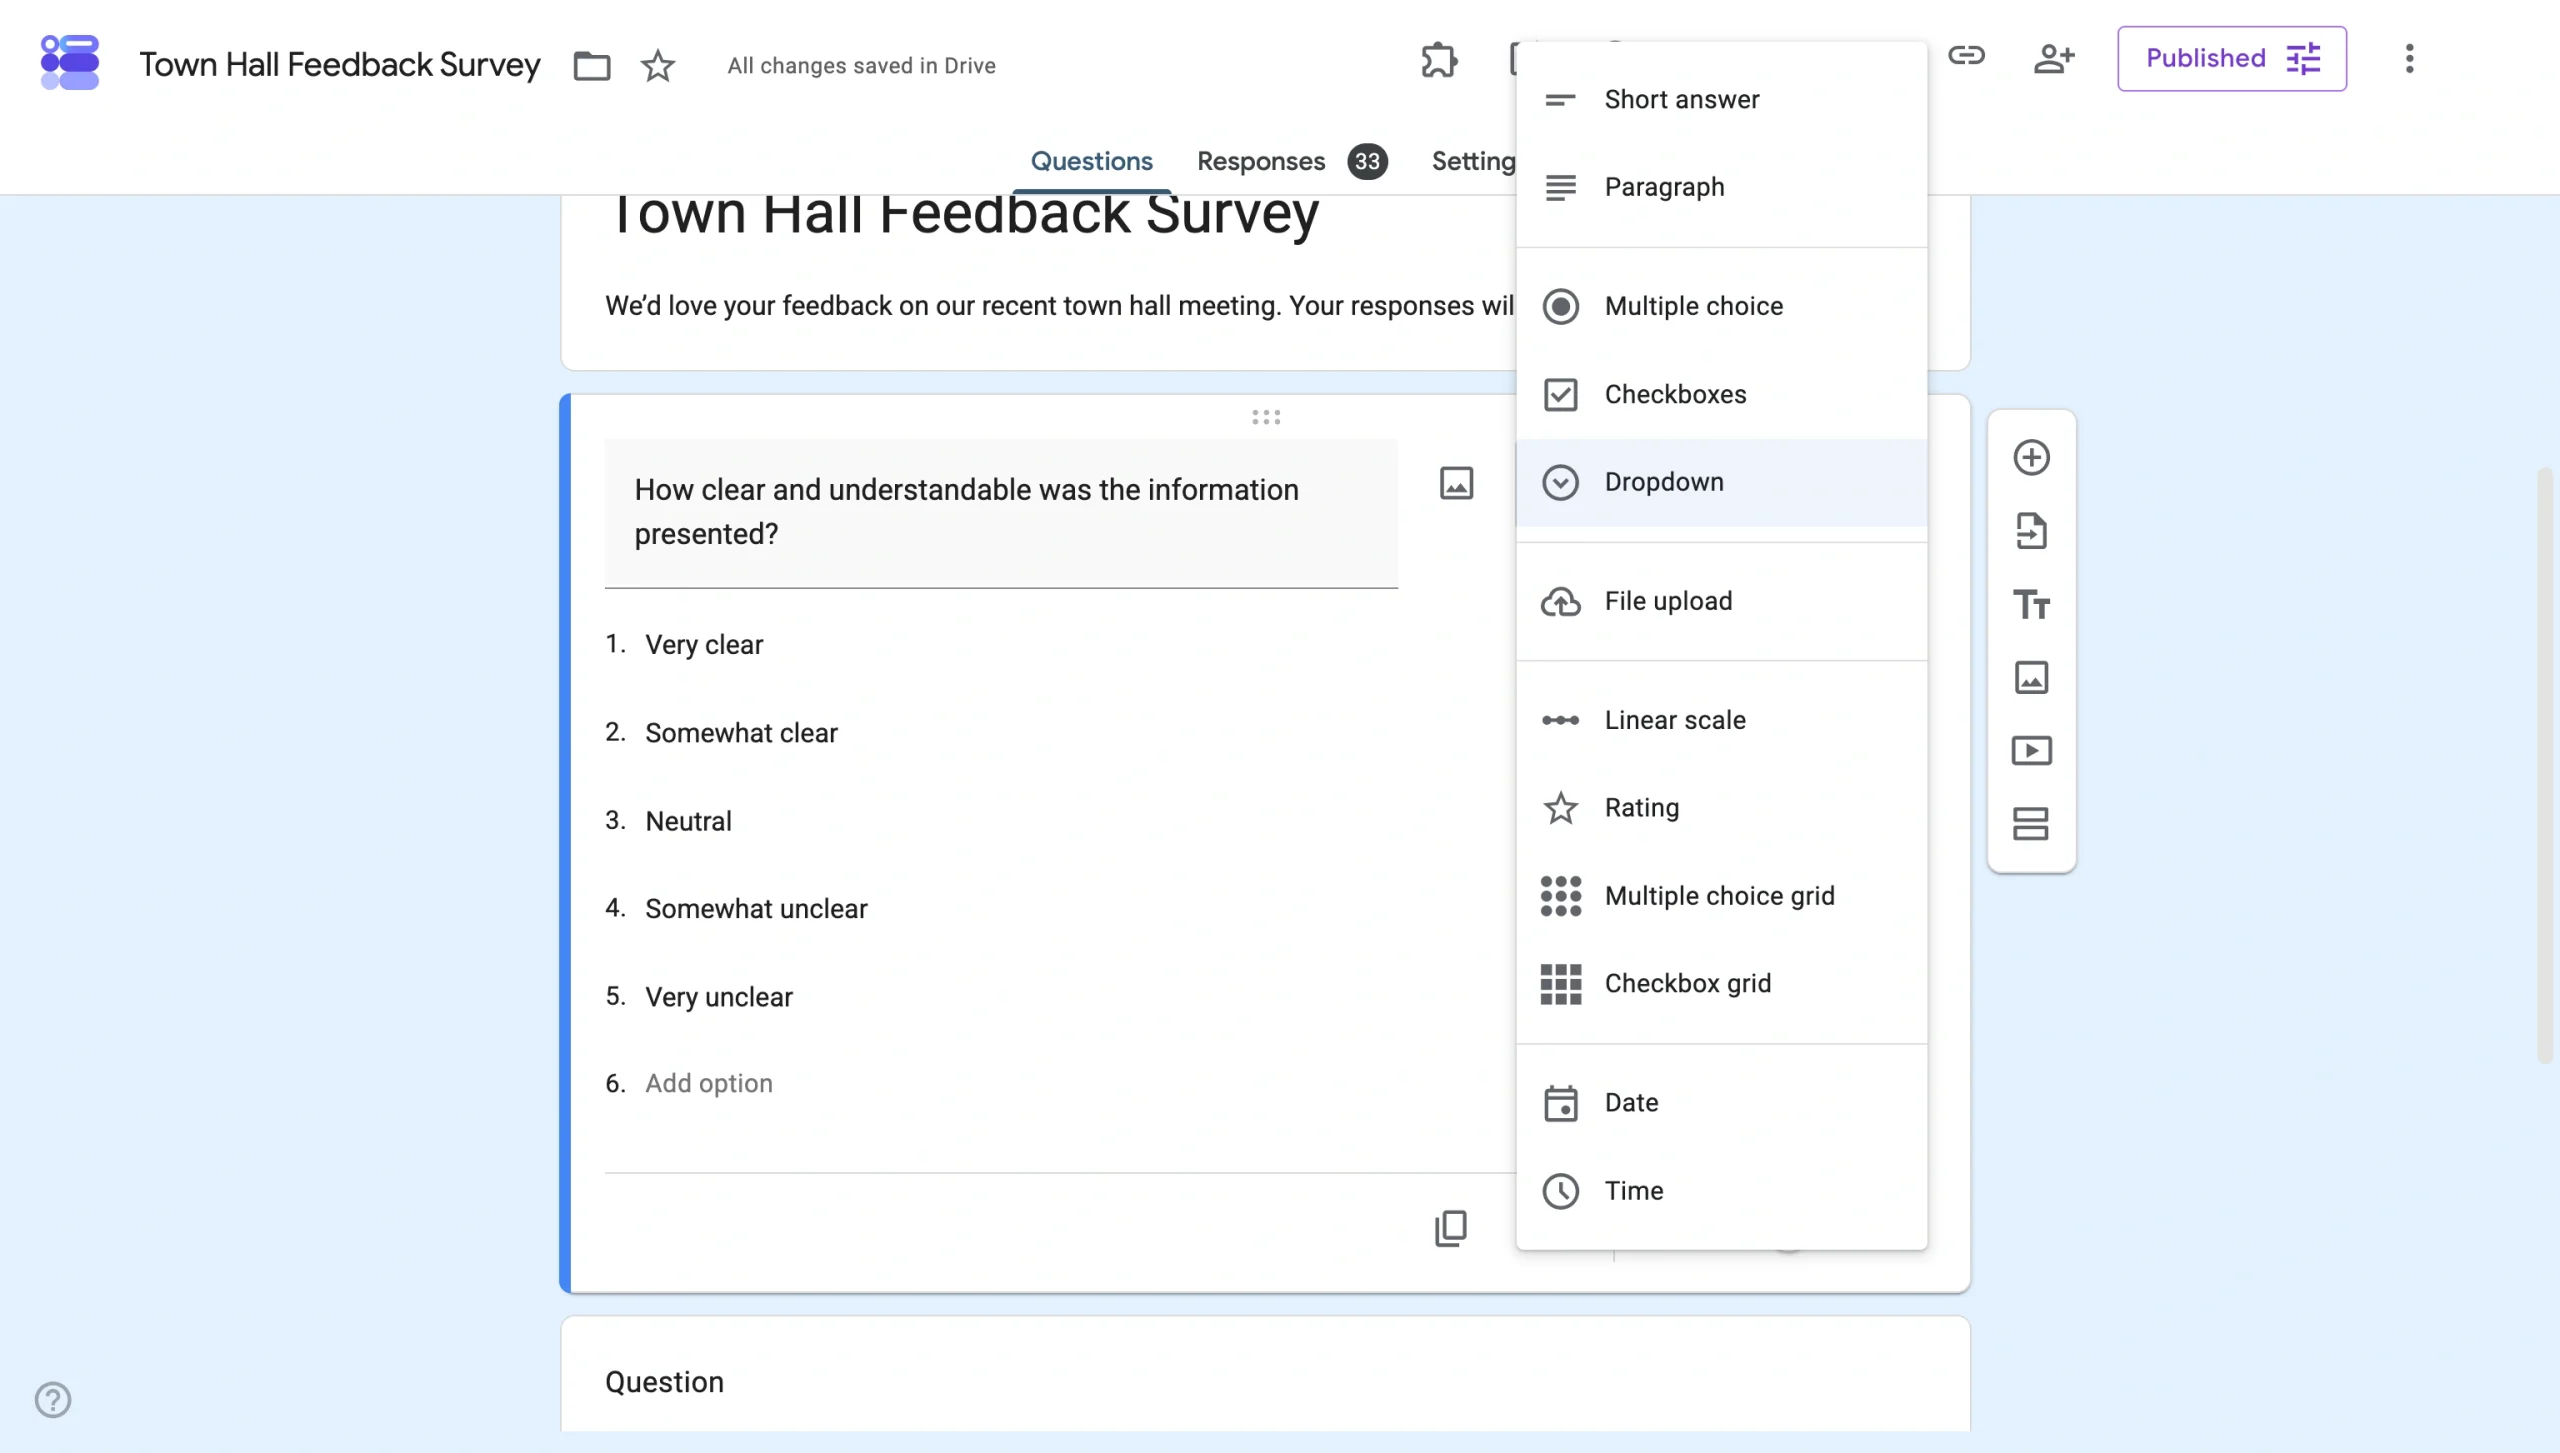Viewport: 2560px width, 1453px height.
Task: Select Date question type
Action: [1721, 1103]
